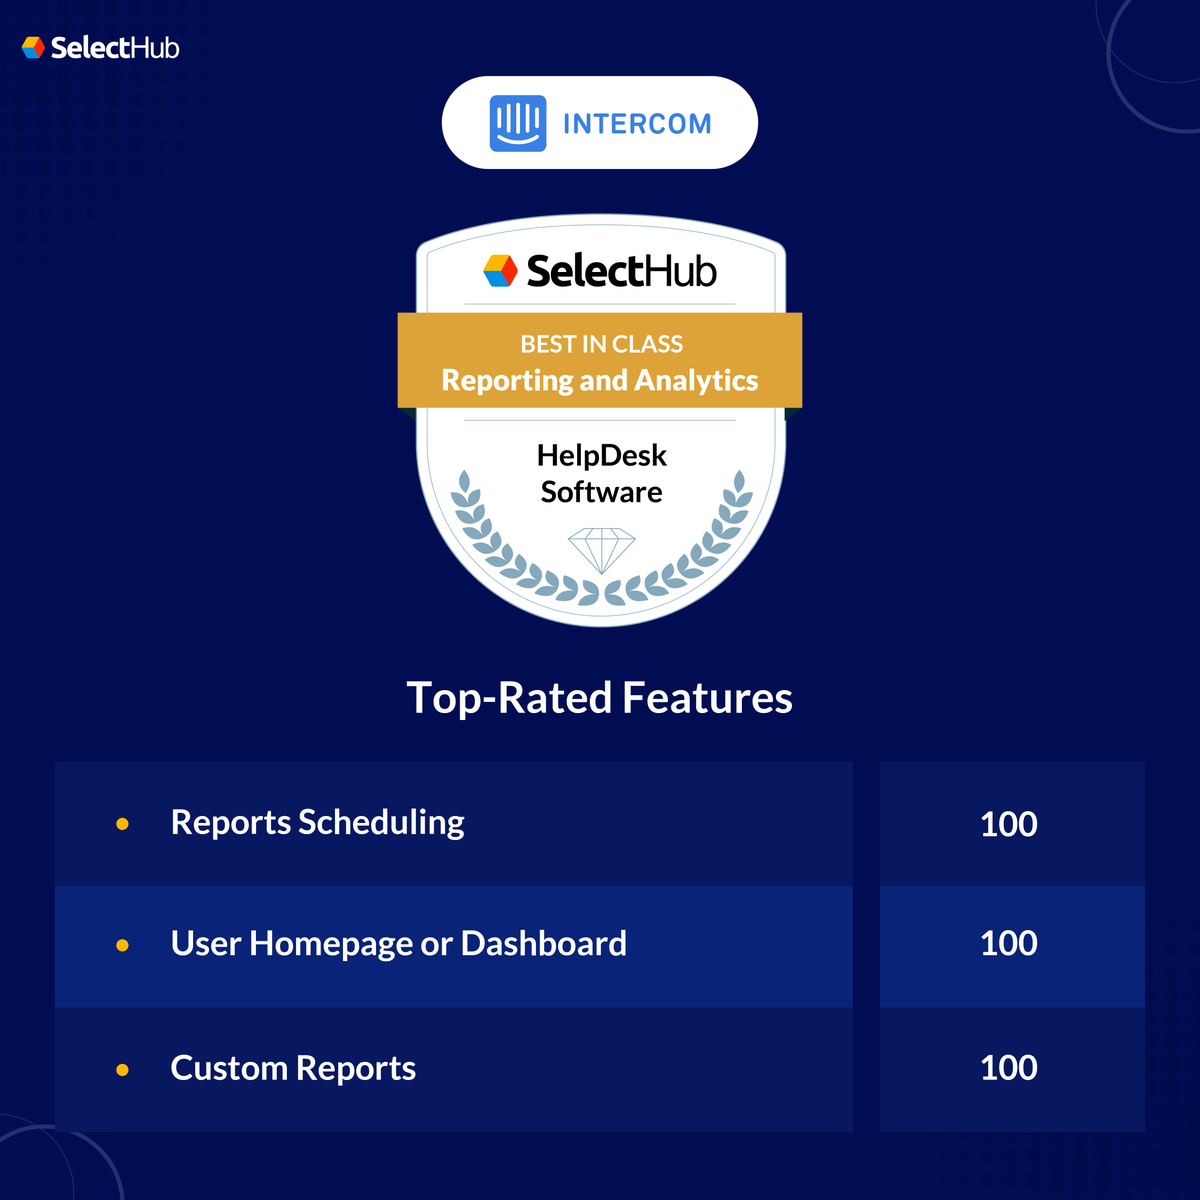Click the INTERCOM brand name text
This screenshot has width=1200, height=1200.
(637, 124)
